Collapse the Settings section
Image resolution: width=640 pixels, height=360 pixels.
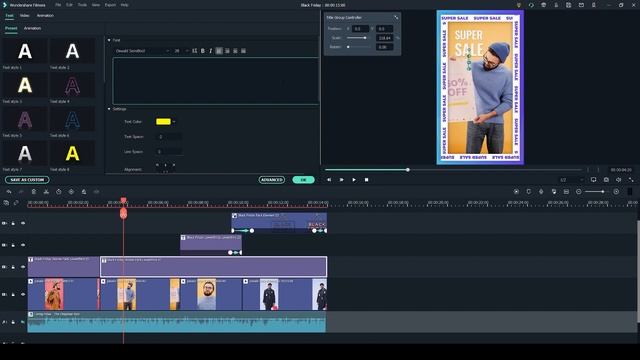pos(109,109)
